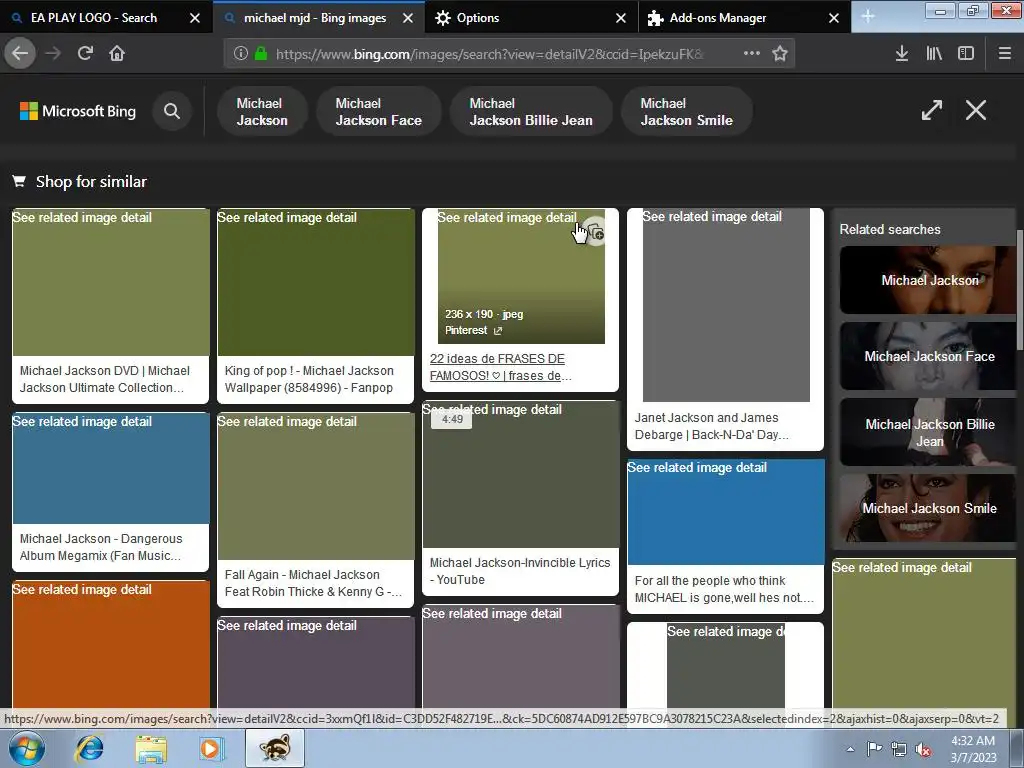The image size is (1024, 768).
Task: Close the Bing image detail view
Action: [x=976, y=110]
